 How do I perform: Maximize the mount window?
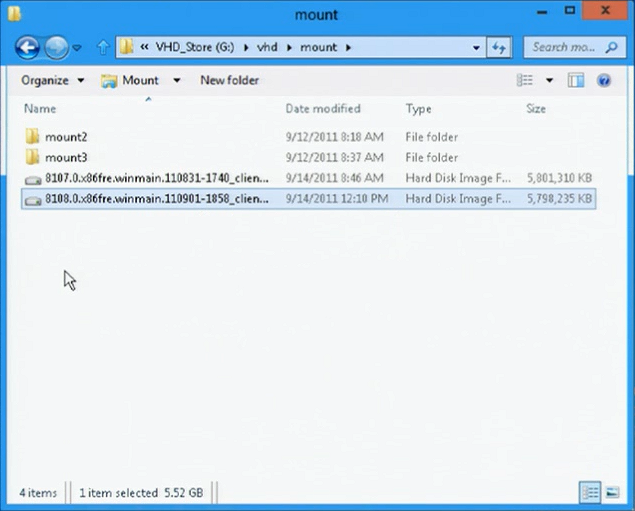pyautogui.click(x=570, y=11)
